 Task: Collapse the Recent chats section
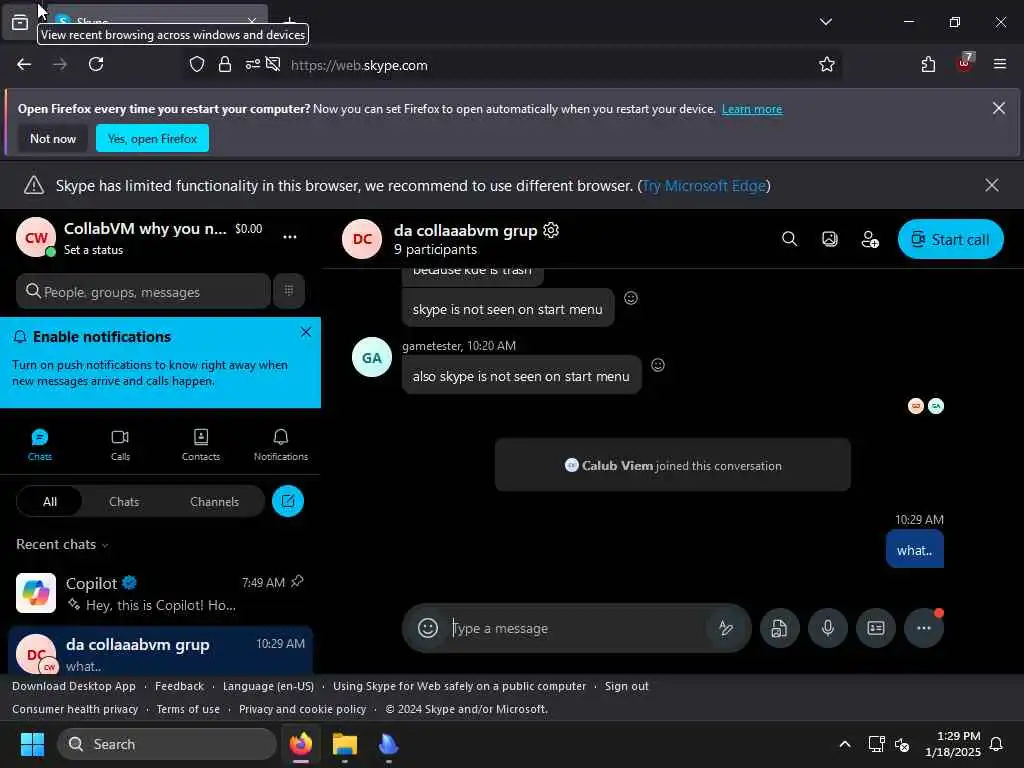point(63,545)
